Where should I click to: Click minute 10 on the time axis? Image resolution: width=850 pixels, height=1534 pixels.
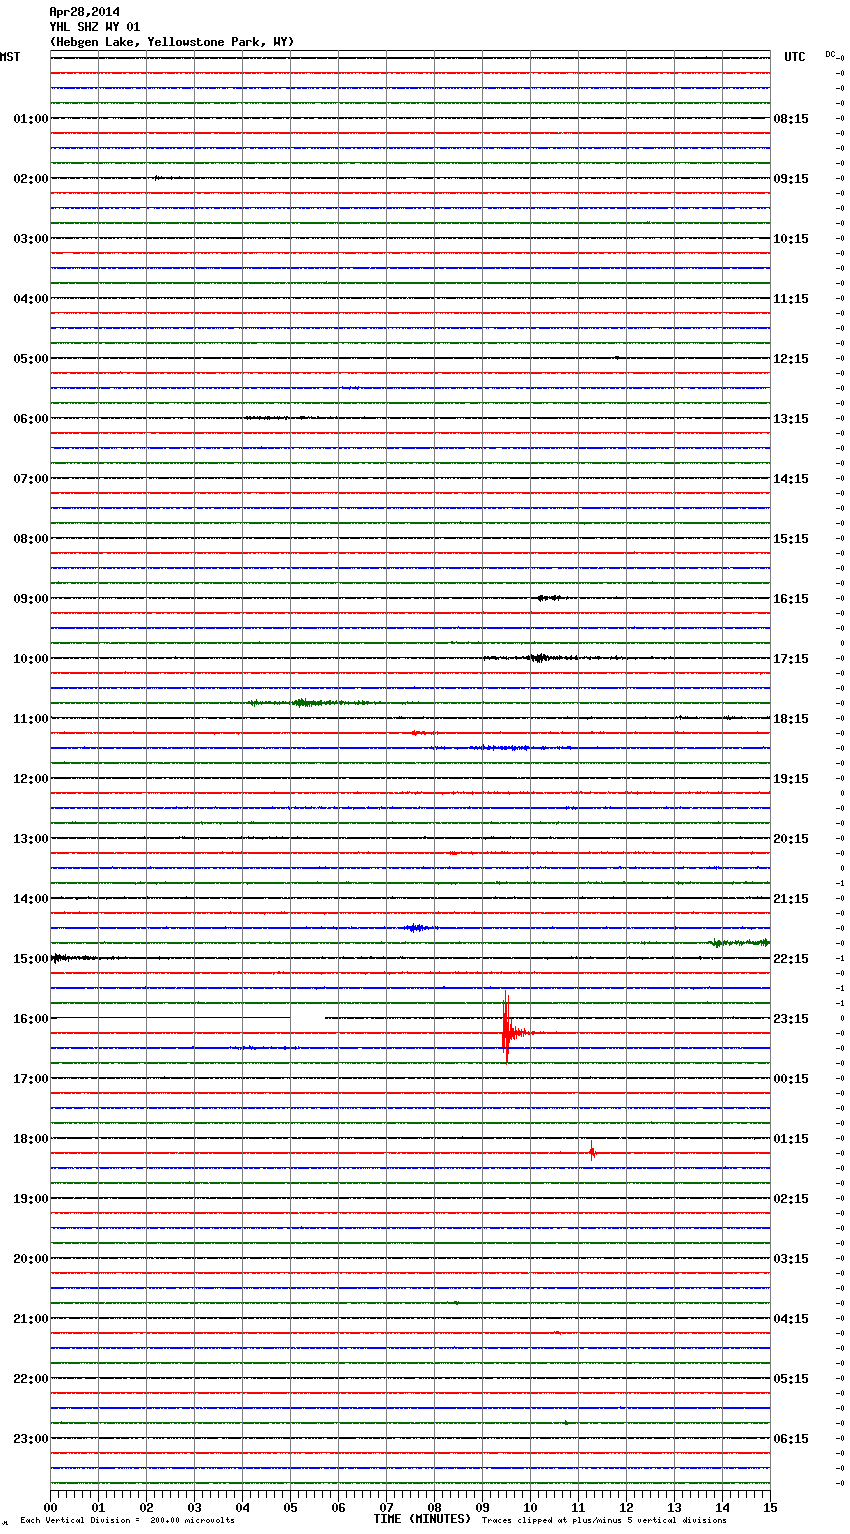[530, 1507]
